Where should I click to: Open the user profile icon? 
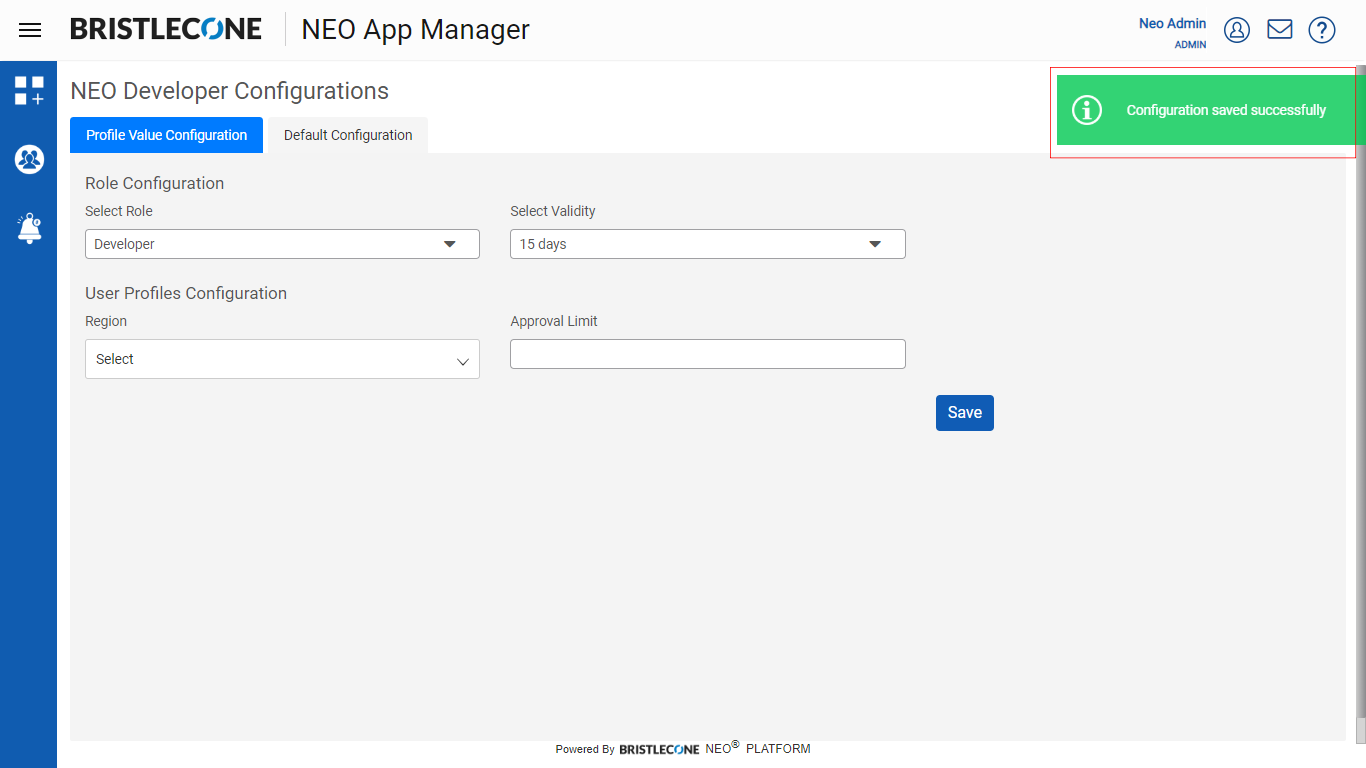1237,30
